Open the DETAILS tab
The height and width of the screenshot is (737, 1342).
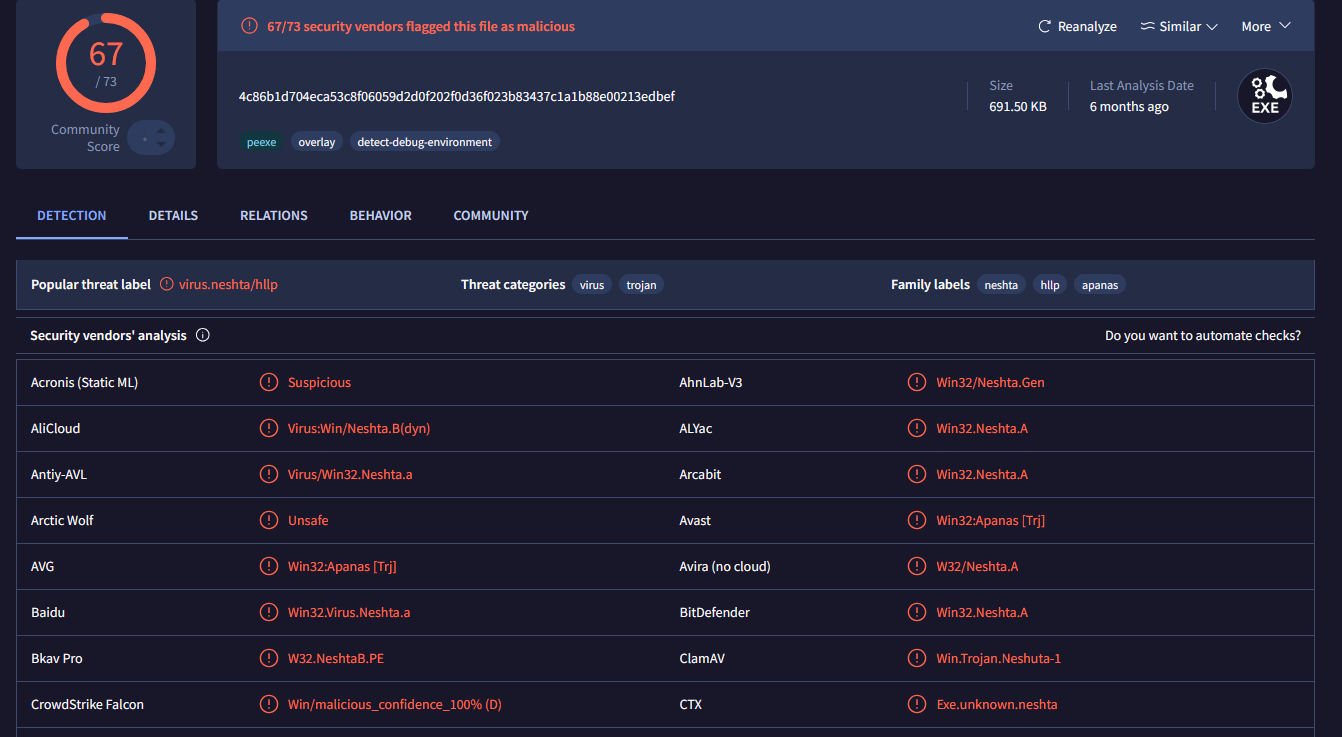point(173,215)
